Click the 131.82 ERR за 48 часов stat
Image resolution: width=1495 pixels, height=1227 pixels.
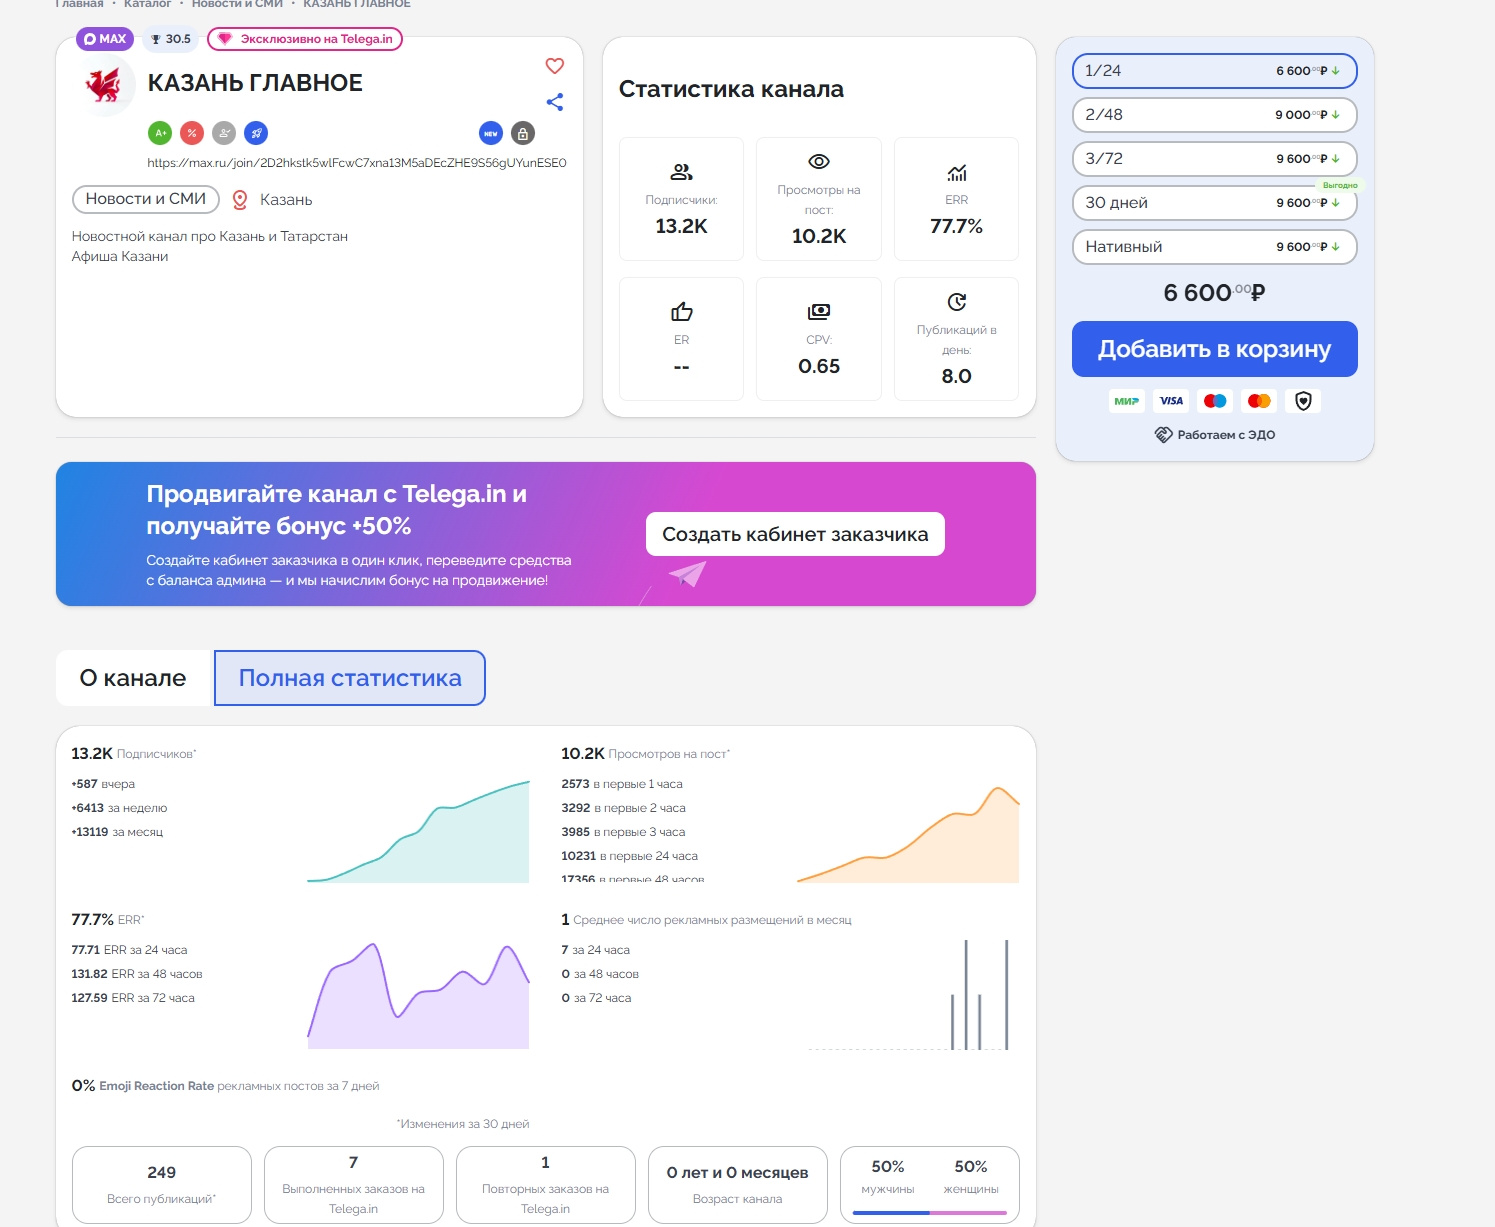click(x=137, y=974)
